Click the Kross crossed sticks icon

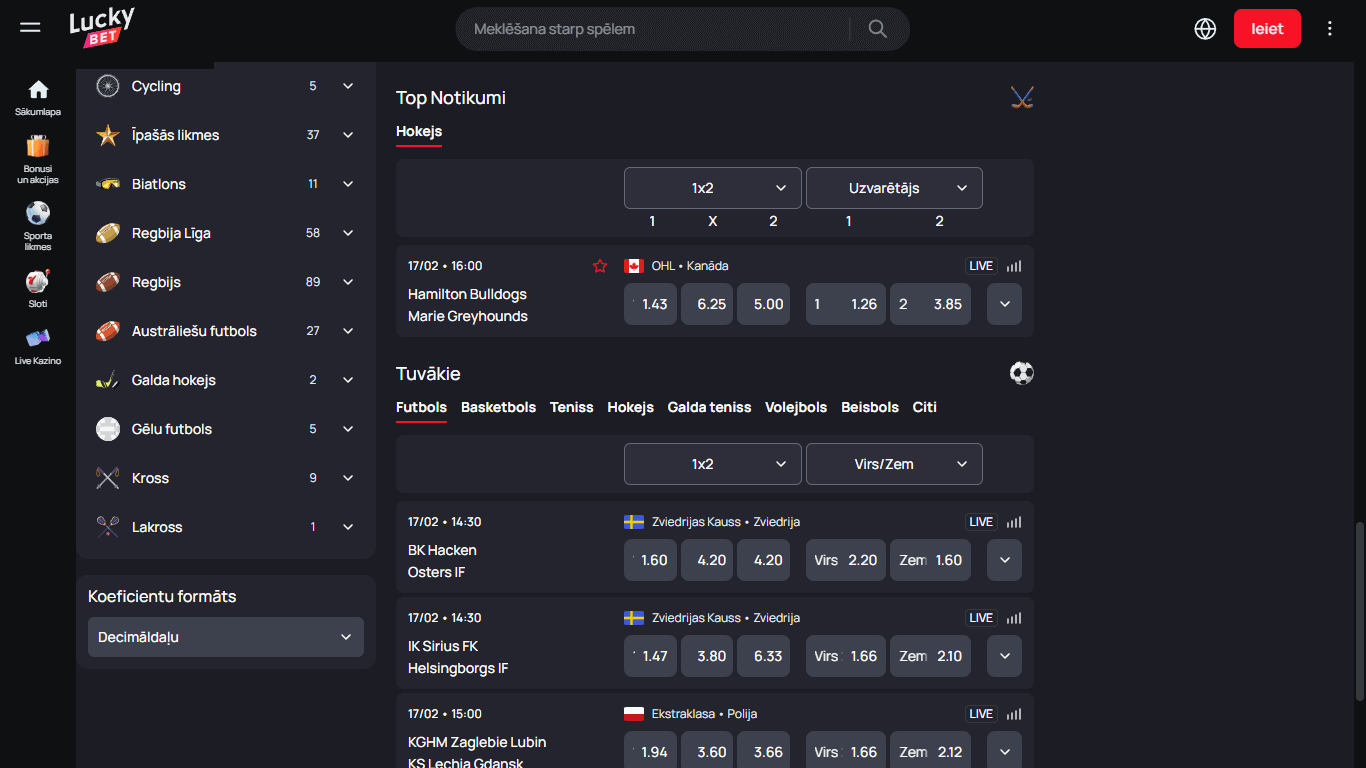pyautogui.click(x=108, y=478)
